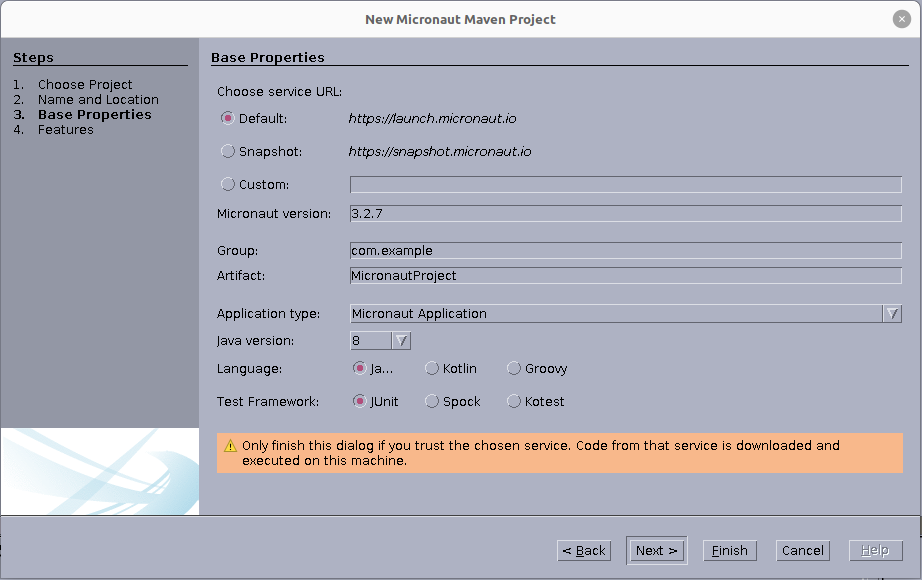
Task: Proceed with the Next button
Action: click(656, 551)
